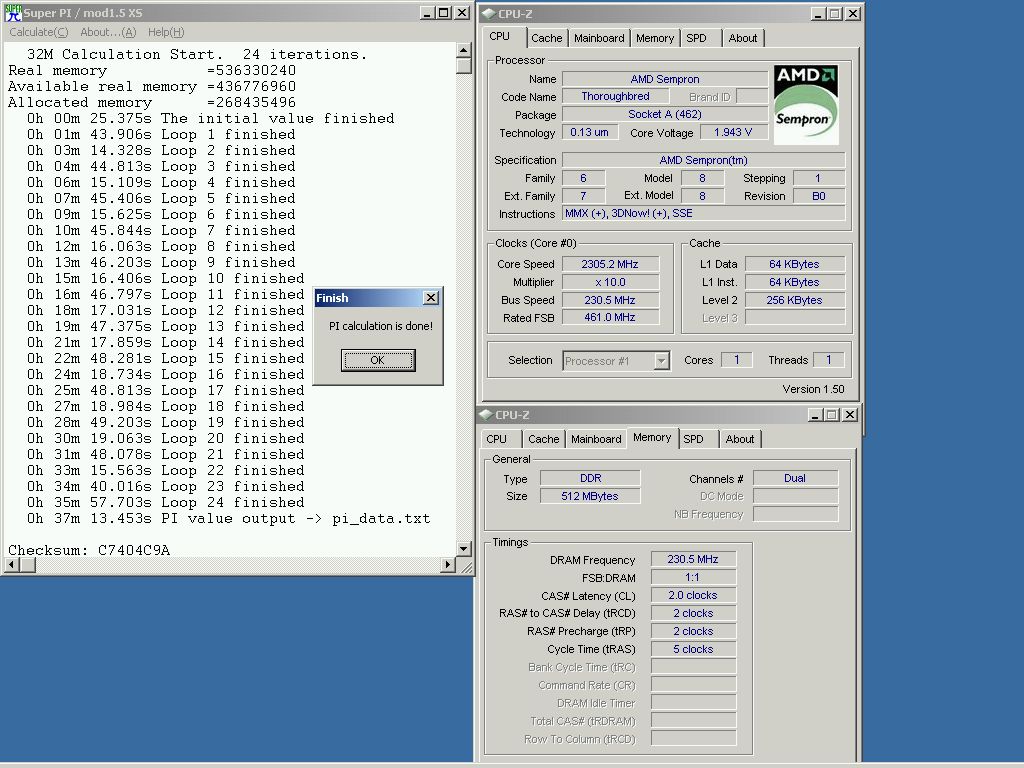Screen dimensions: 1024x768
Task: Open About tab in lower CPU-Z
Action: tap(739, 439)
